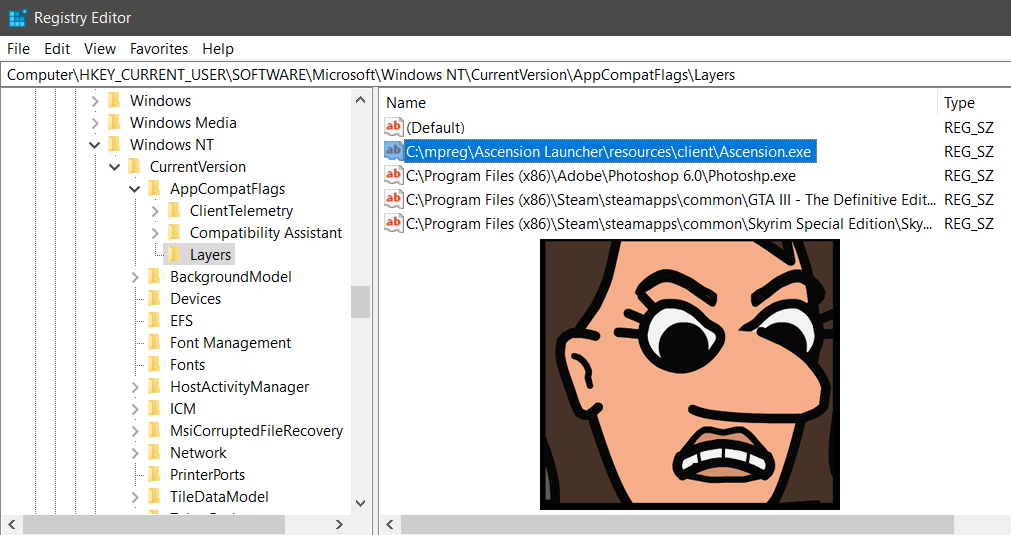Click the Font Management folder icon
The width and height of the screenshot is (1011, 535).
(154, 342)
